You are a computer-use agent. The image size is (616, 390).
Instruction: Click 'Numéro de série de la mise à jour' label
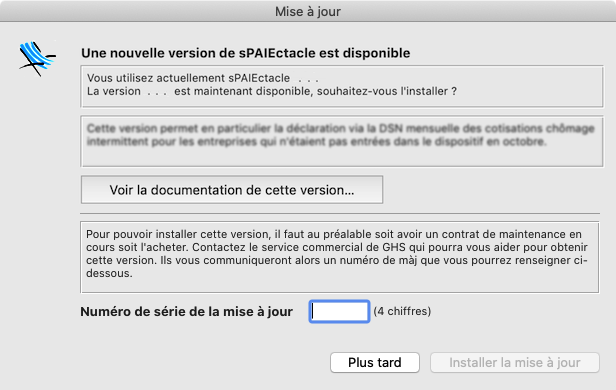[187, 311]
